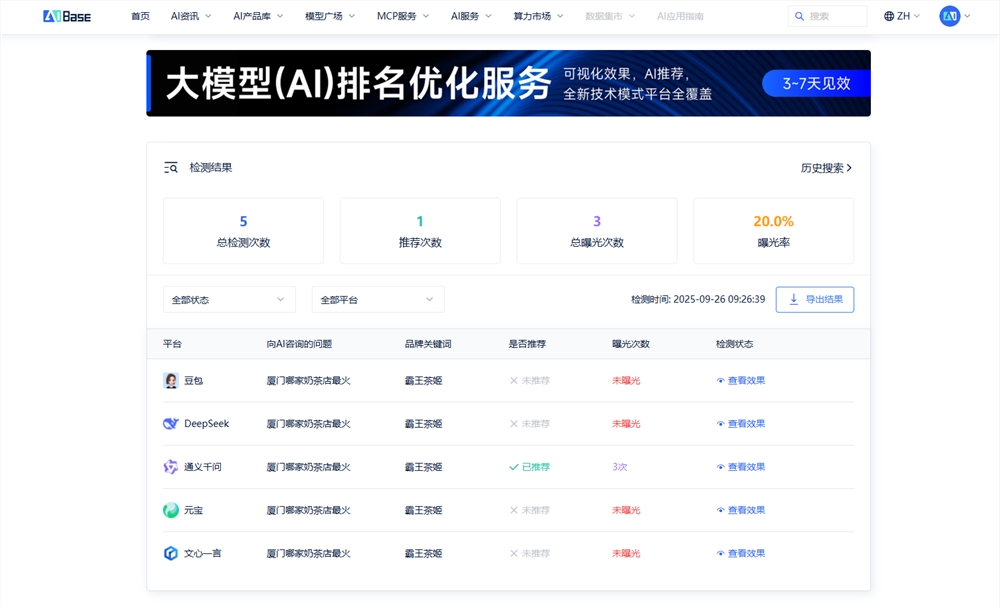This screenshot has height=607, width=1000.
Task: Click the 元宝 platform icon
Action: (x=171, y=510)
